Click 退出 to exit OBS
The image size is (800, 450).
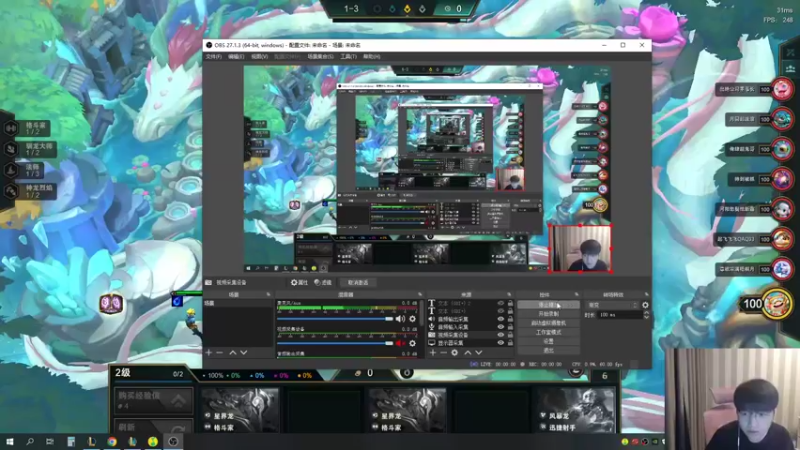548,351
